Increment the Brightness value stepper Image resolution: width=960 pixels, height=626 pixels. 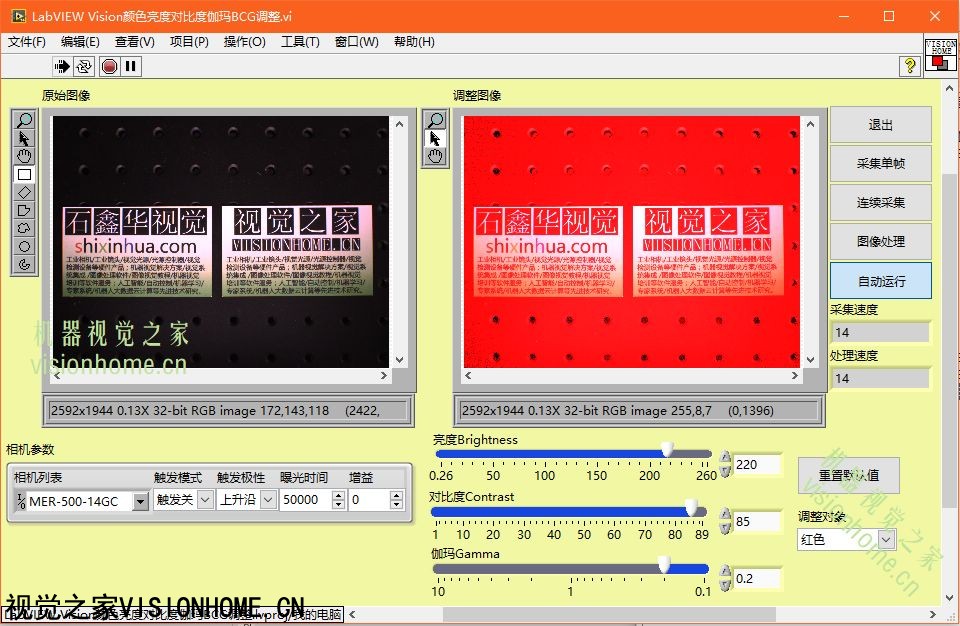pos(726,457)
